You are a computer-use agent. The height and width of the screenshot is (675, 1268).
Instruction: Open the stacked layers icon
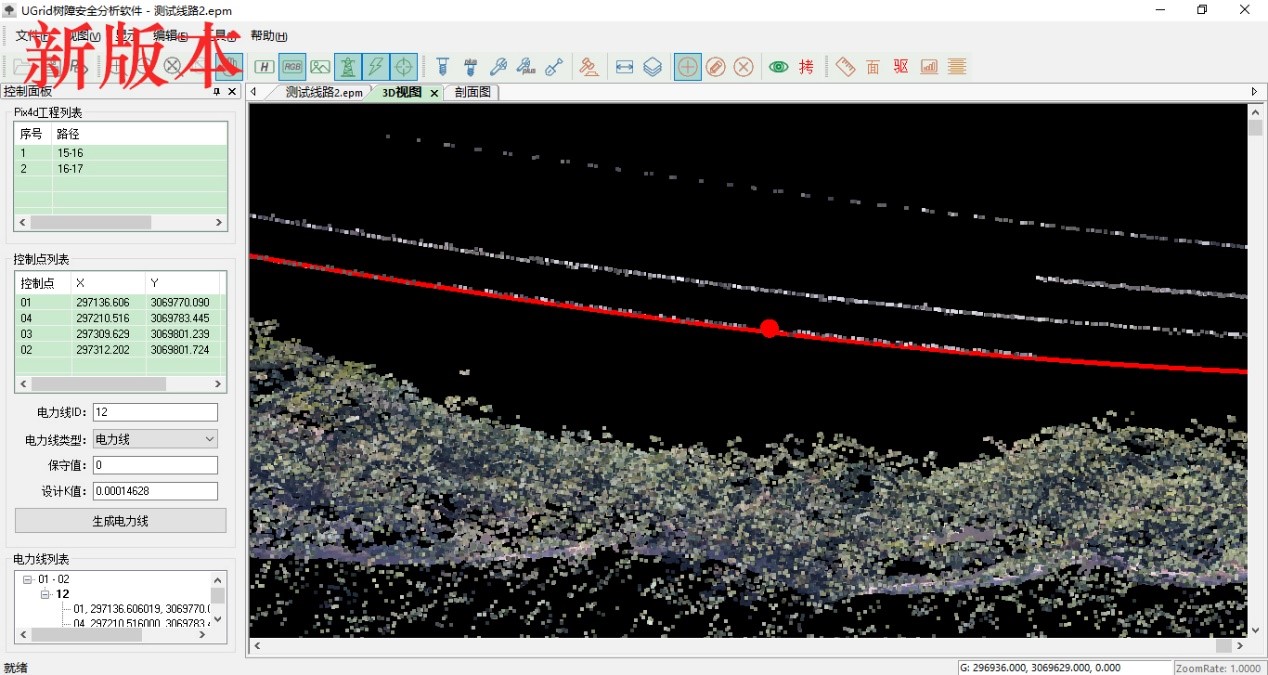tap(652, 67)
